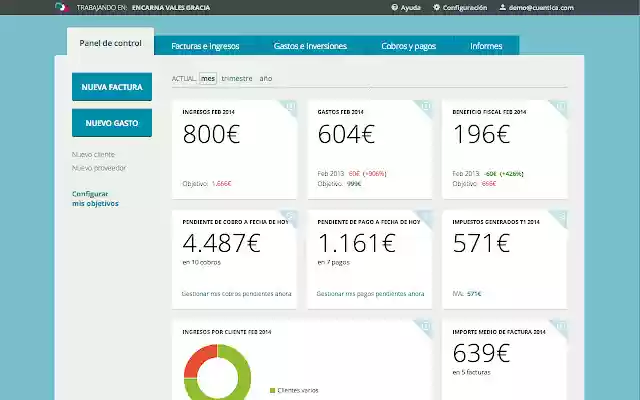Click the Cuentica logo icon
640x400 pixels.
[x=62, y=7]
